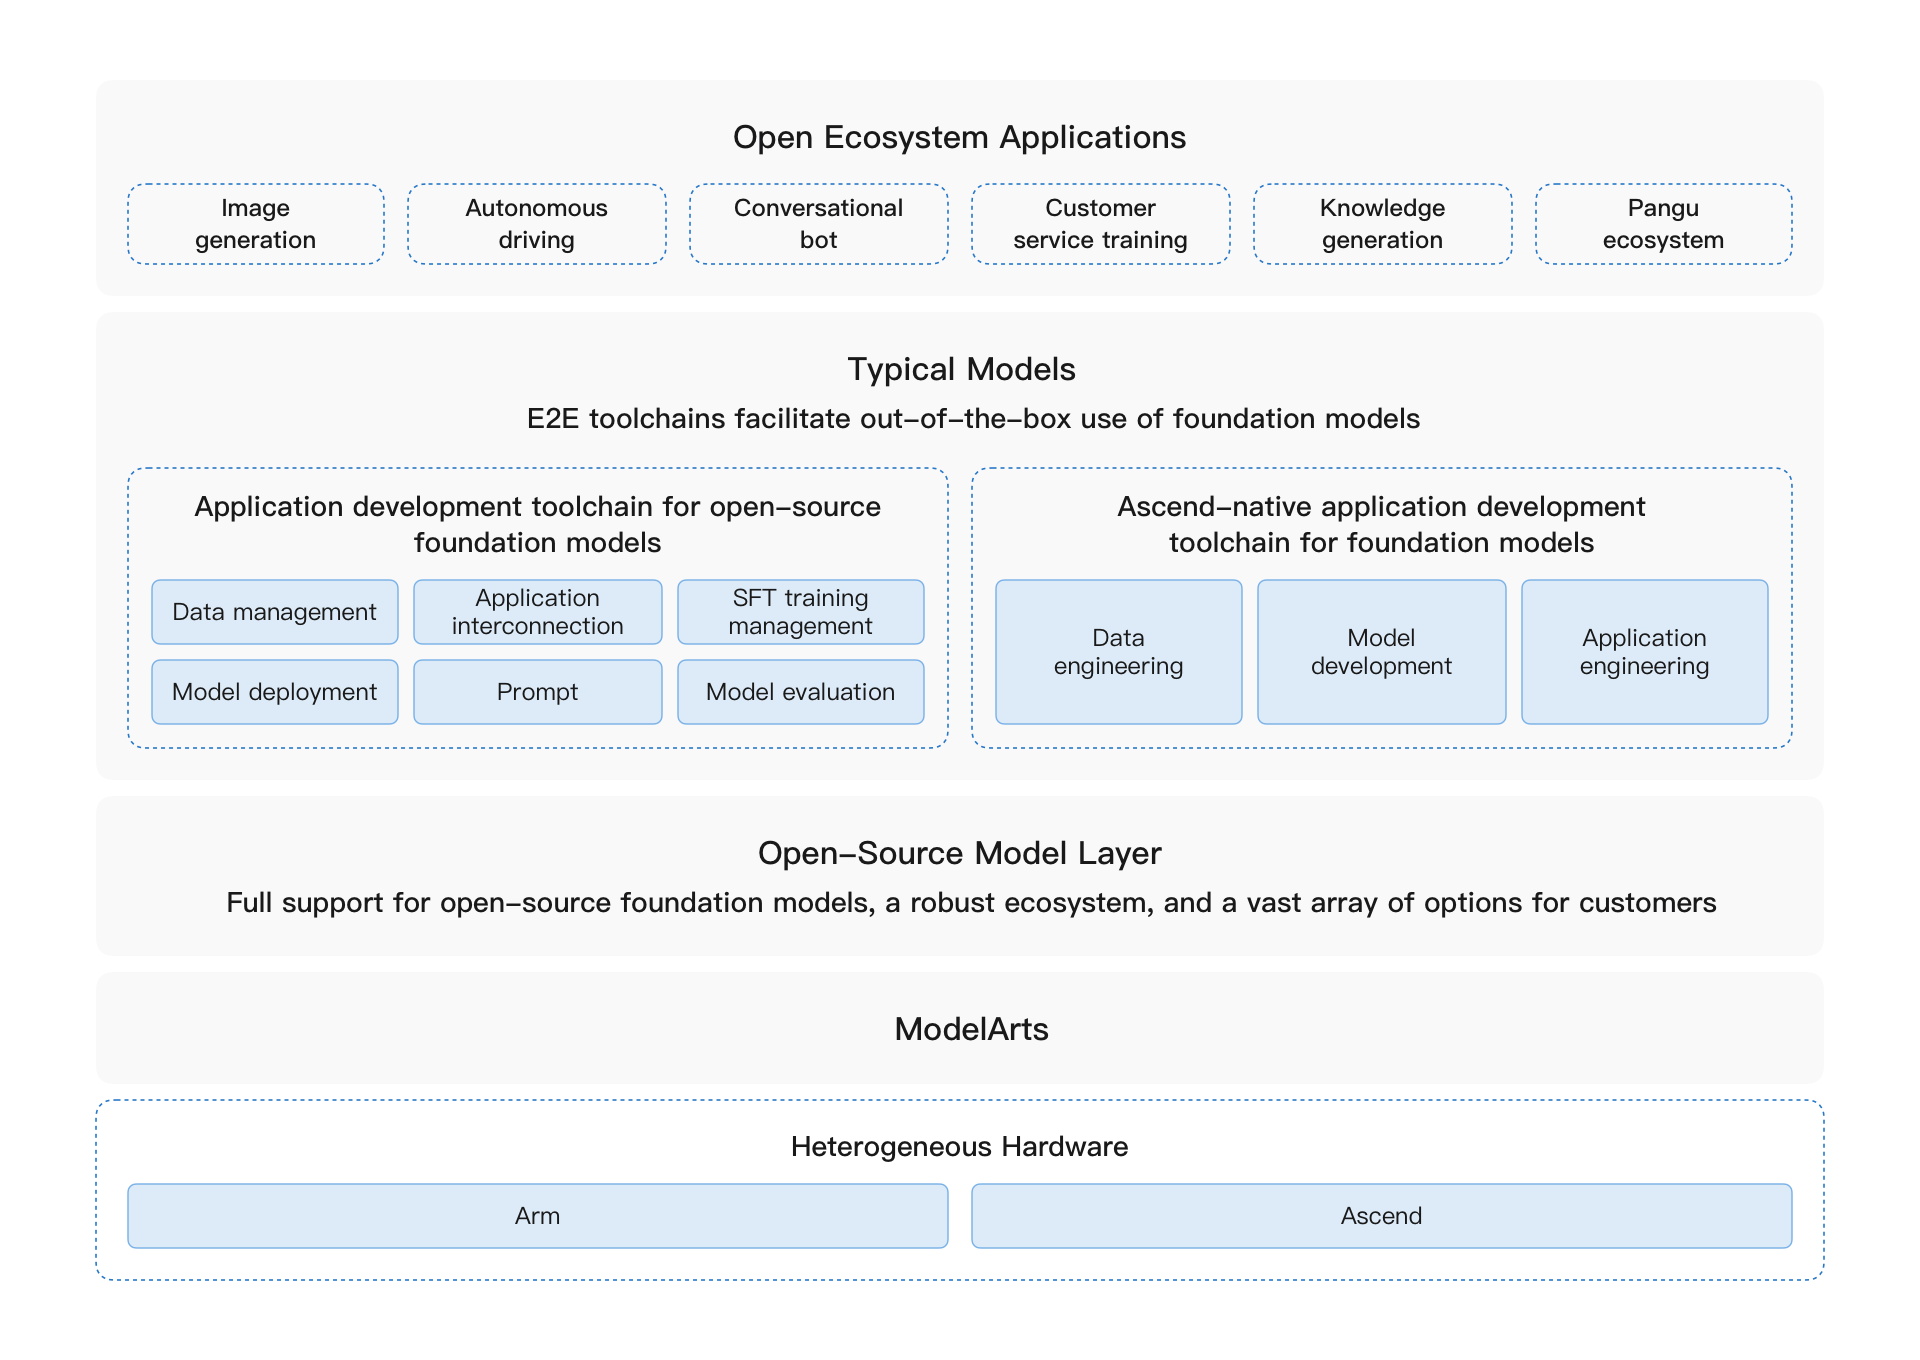Open the Autonomous driving application
This screenshot has width=1920, height=1360.
(x=536, y=223)
